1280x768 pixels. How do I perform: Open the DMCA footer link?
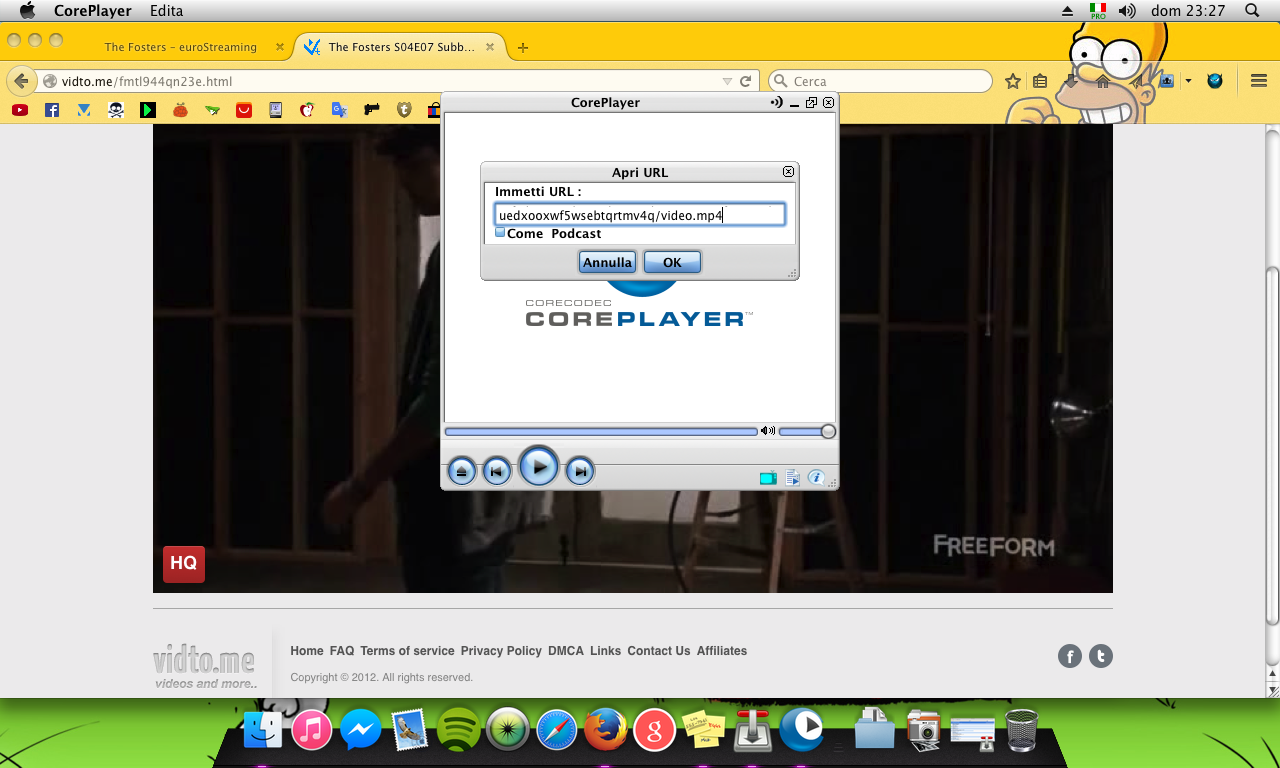566,651
